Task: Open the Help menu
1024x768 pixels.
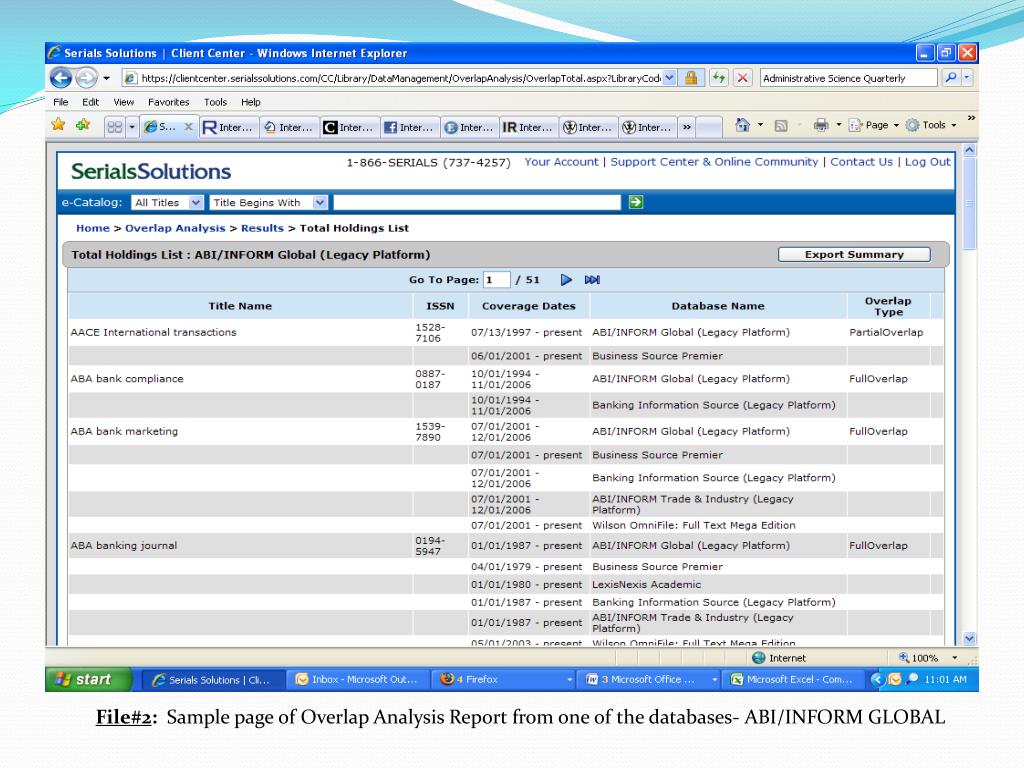Action: (250, 102)
